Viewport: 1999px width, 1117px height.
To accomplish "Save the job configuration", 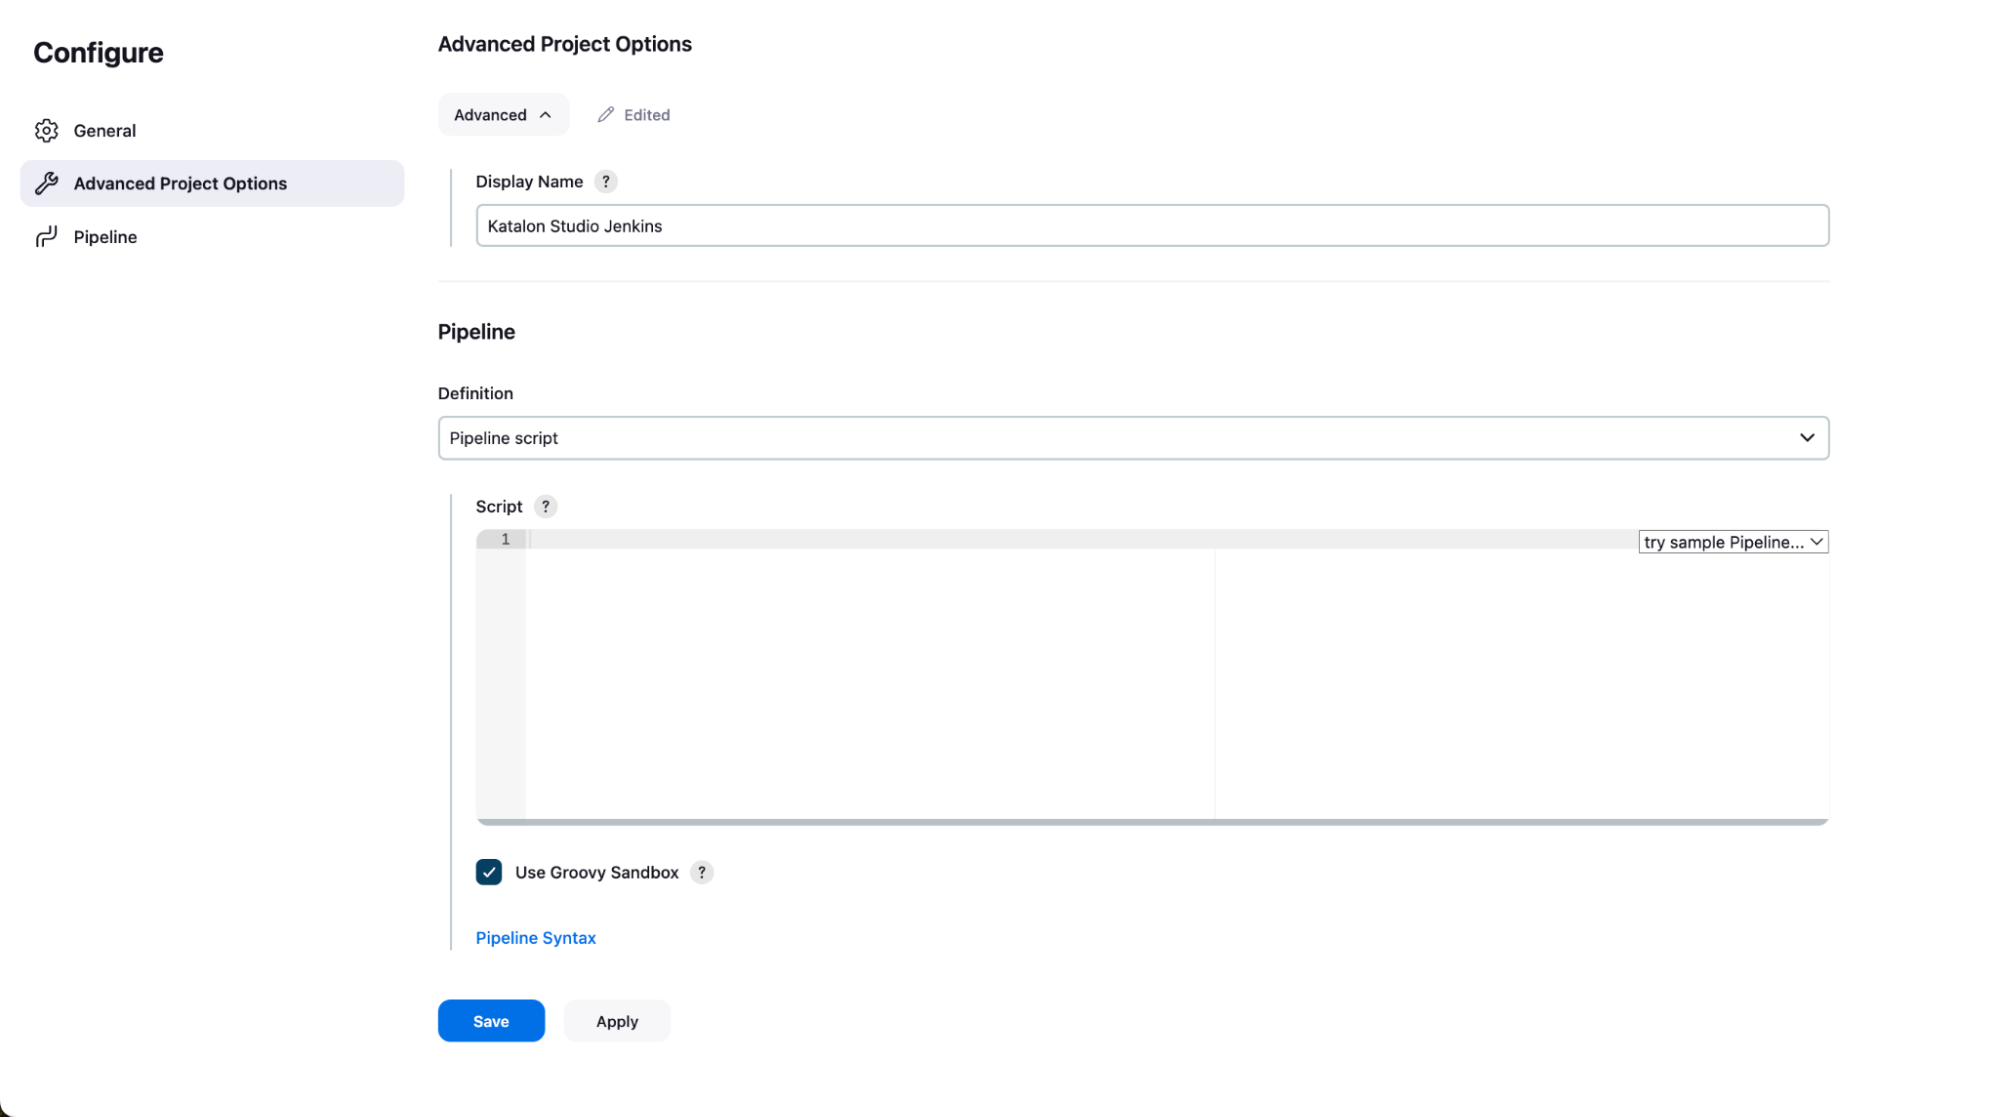I will point(491,1021).
